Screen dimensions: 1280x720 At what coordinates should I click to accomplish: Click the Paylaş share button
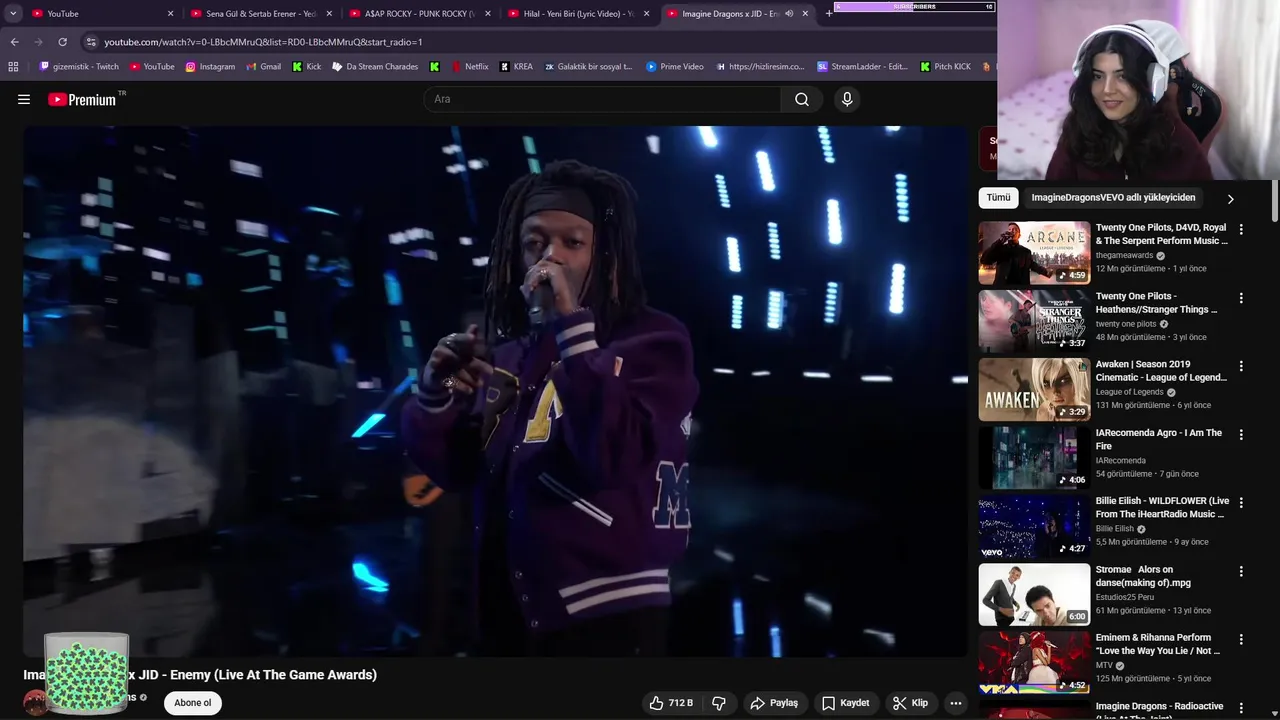(x=774, y=703)
